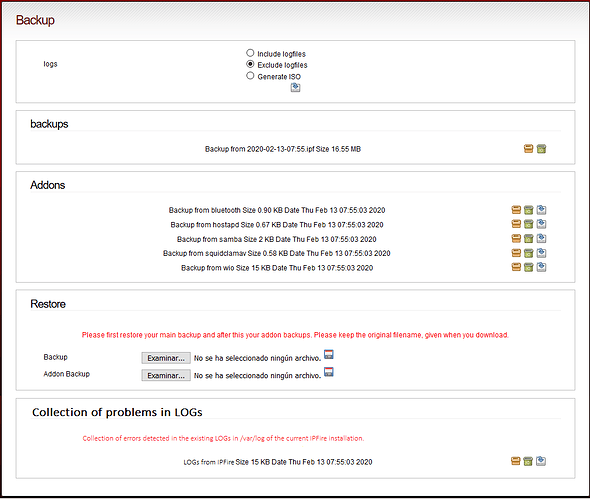Delete the wio addon backup
The image size is (590, 500).
(x=529, y=267)
